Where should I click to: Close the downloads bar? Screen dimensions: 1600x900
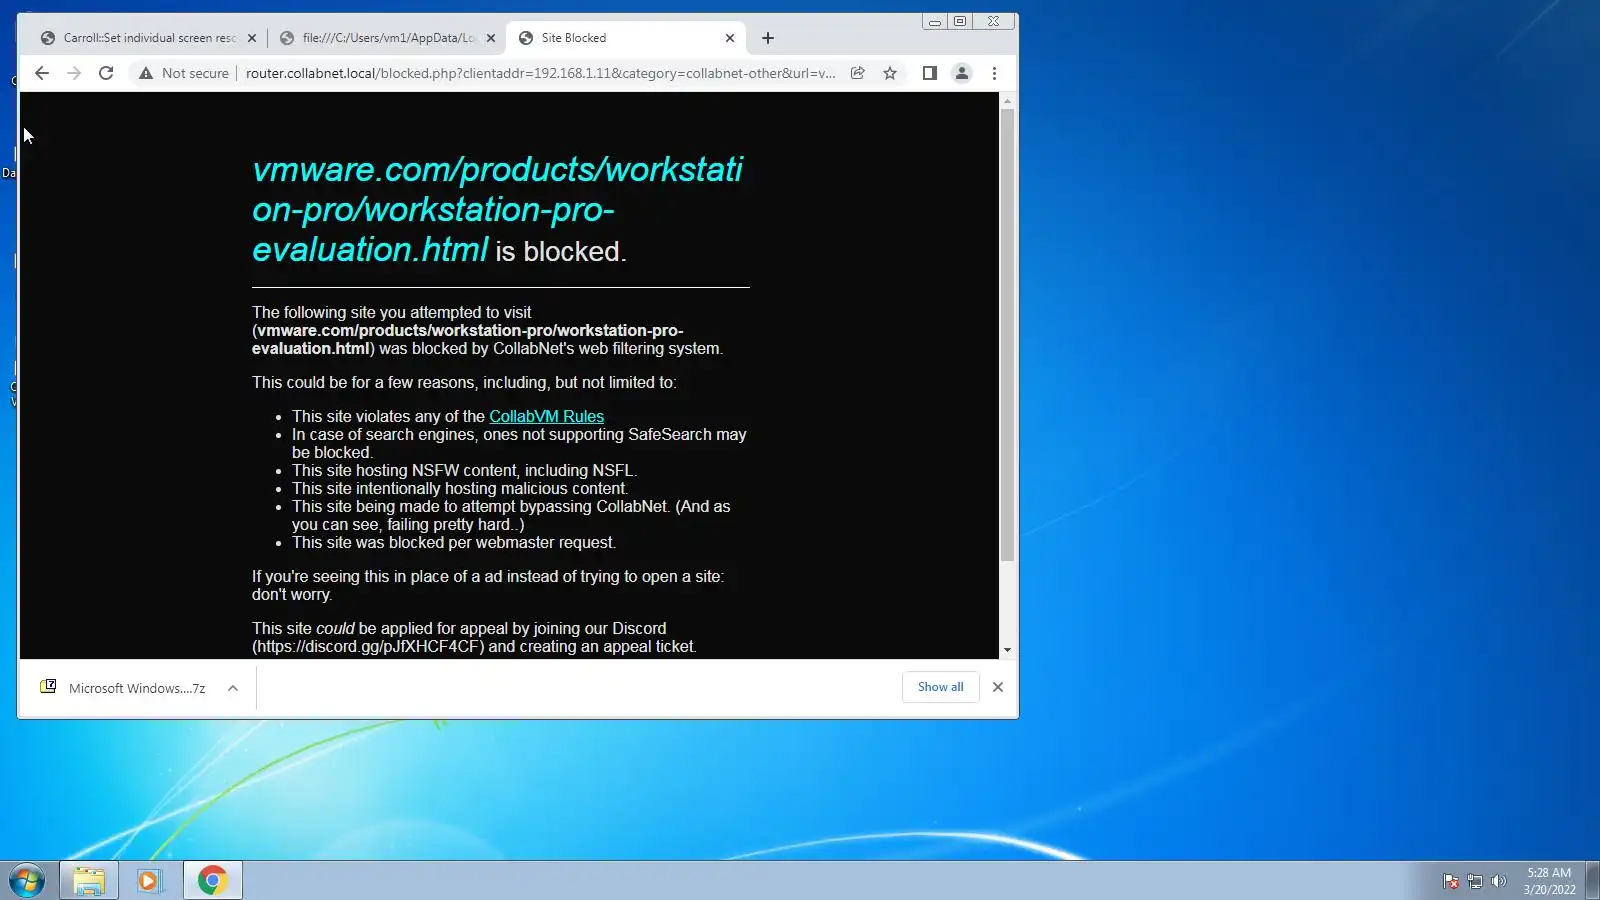click(998, 687)
